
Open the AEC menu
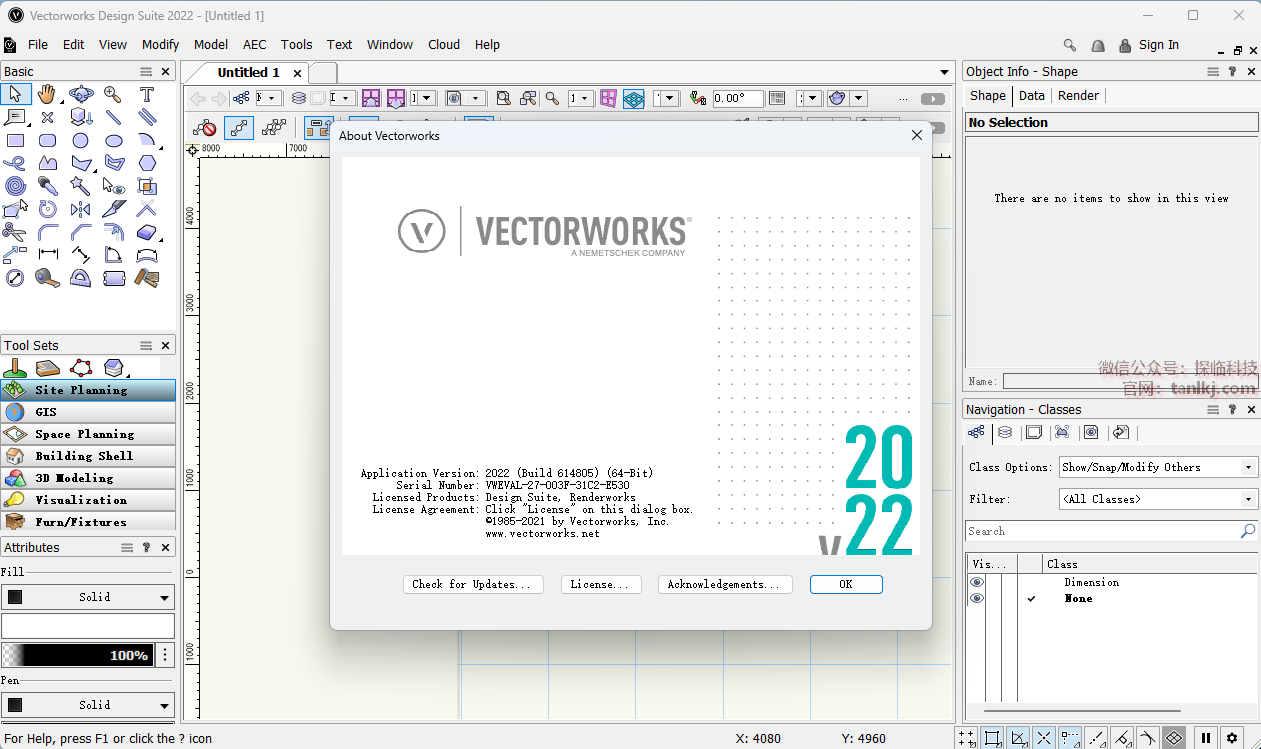[255, 44]
